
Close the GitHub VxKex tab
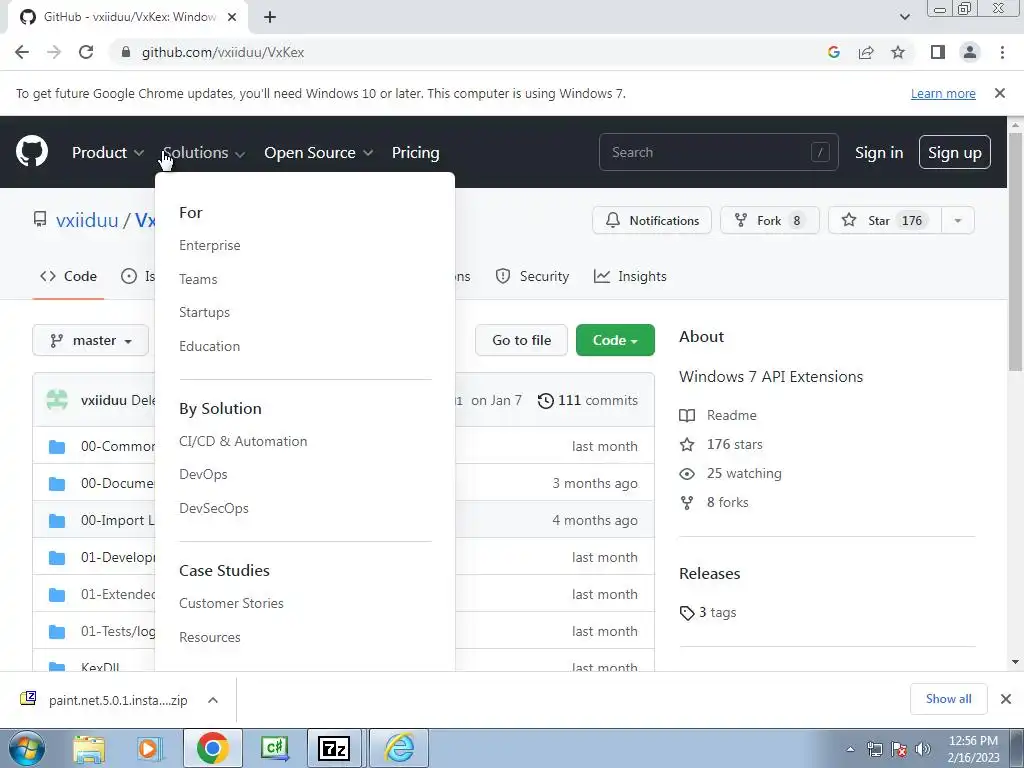232,17
